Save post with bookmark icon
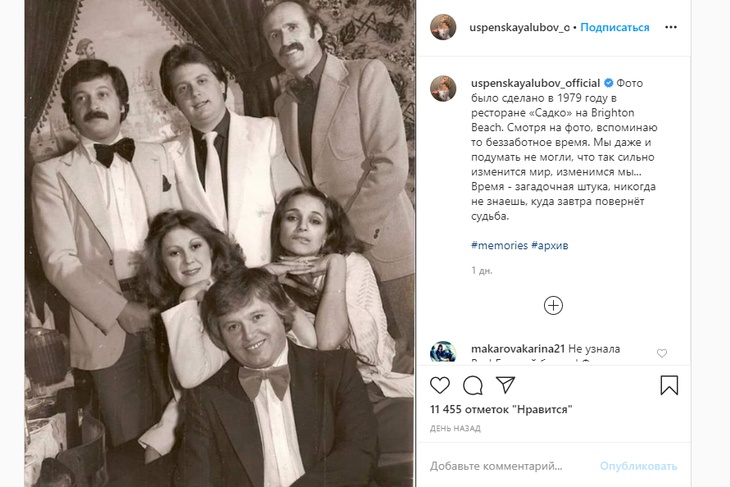Screen dimensions: 730x487 (x=669, y=384)
